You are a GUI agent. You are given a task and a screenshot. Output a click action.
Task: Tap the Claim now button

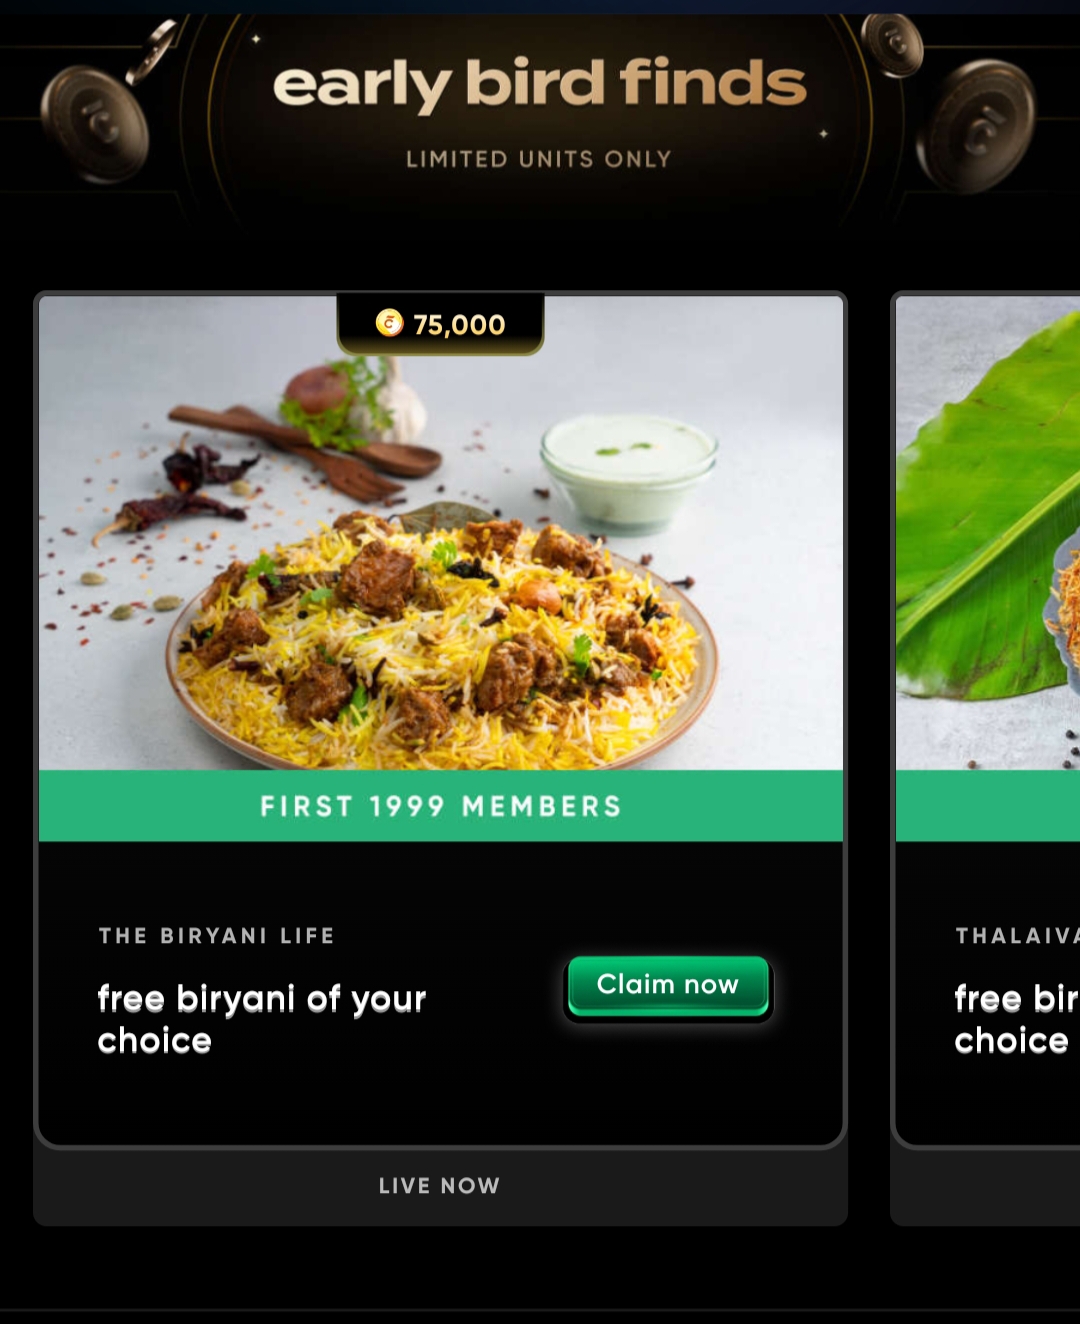pyautogui.click(x=668, y=986)
